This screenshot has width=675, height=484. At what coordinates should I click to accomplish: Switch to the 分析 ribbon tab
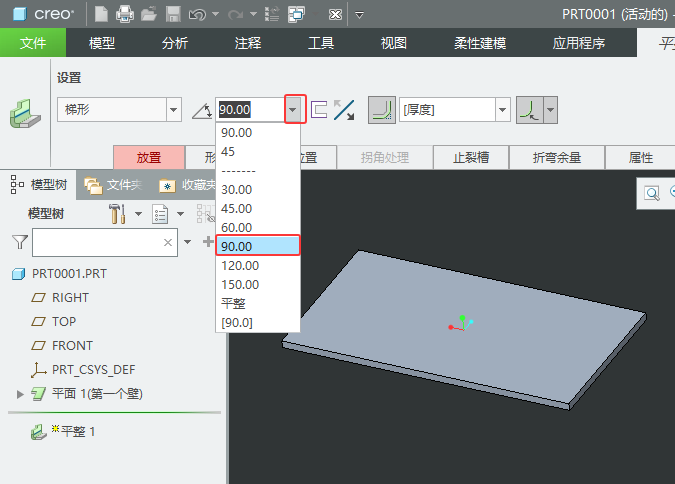(x=175, y=43)
